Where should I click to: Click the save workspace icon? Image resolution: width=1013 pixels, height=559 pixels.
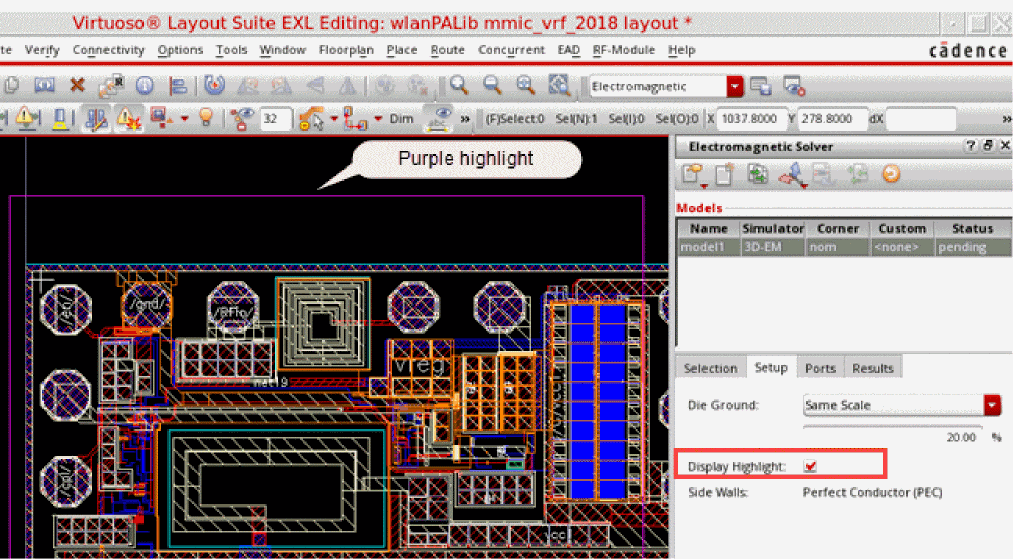(761, 86)
